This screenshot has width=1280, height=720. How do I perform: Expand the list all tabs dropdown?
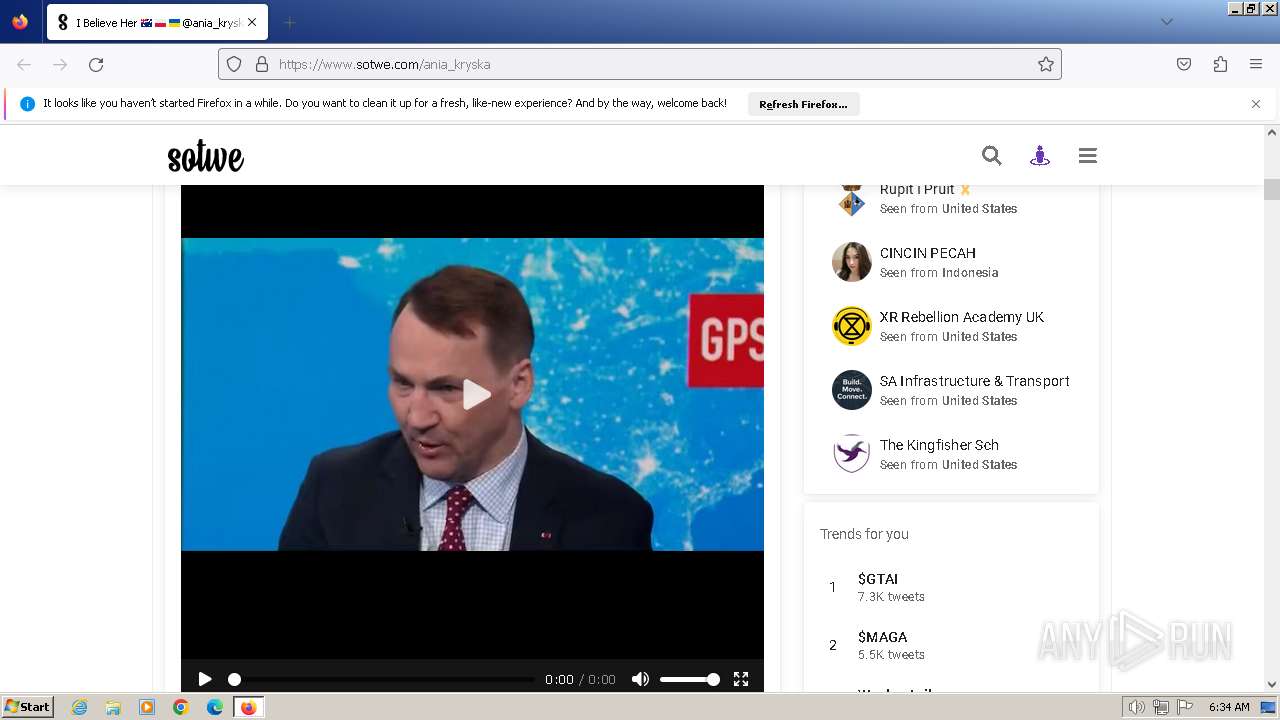1166,22
